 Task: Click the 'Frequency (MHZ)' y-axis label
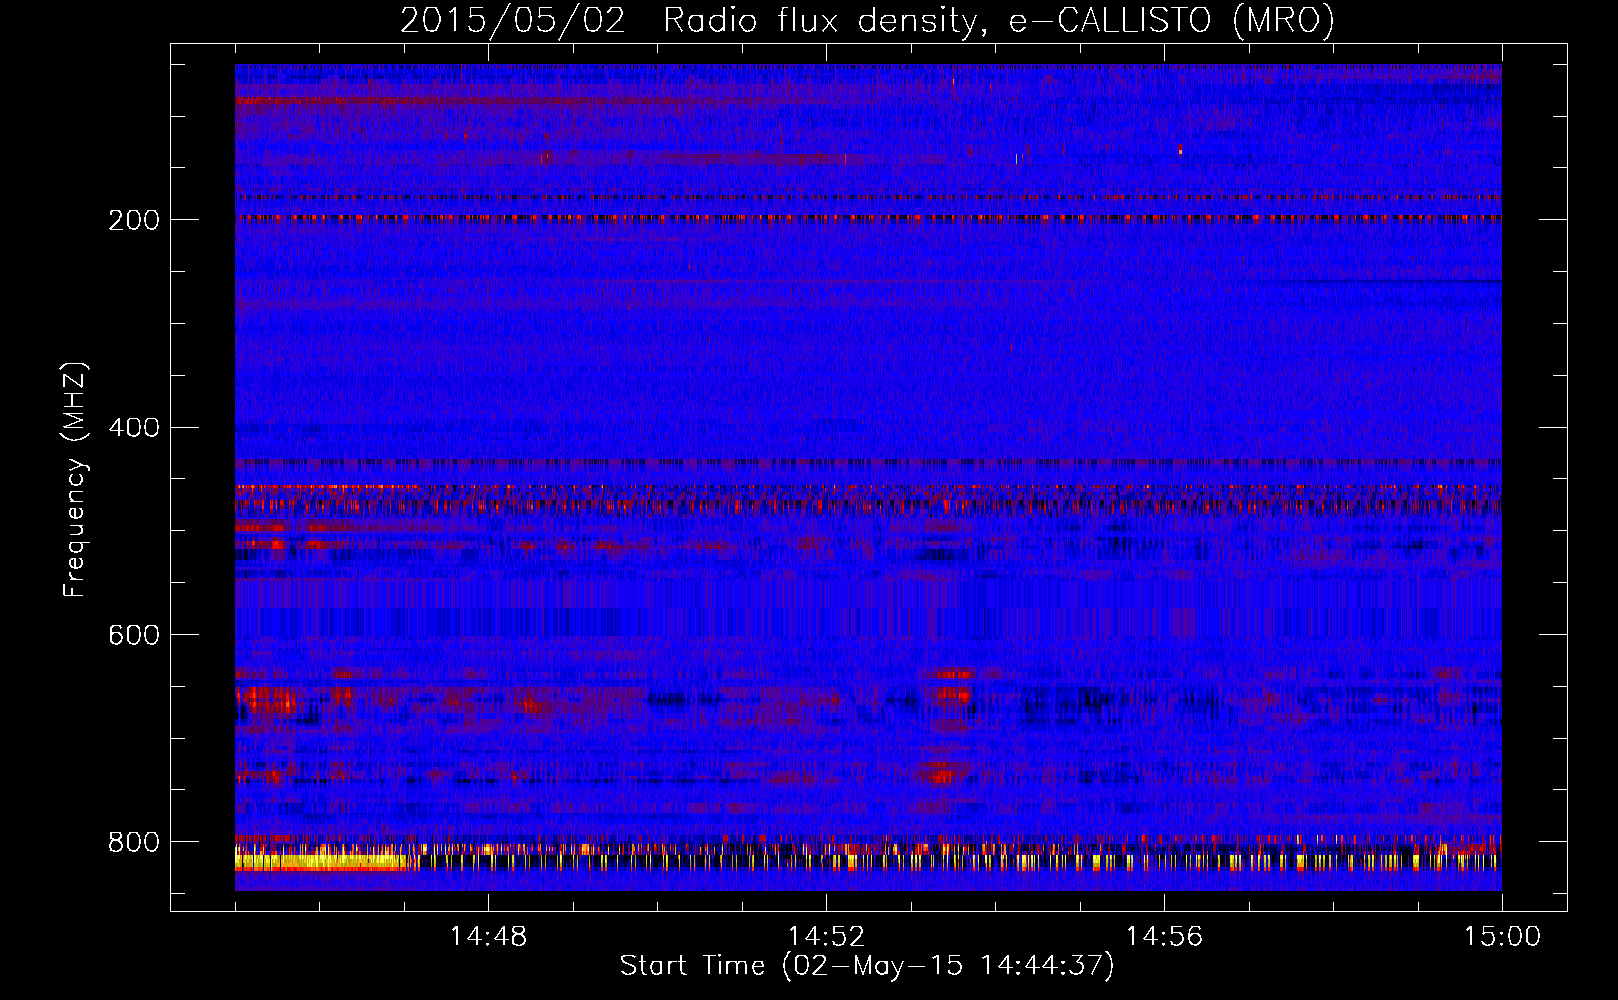click(75, 480)
